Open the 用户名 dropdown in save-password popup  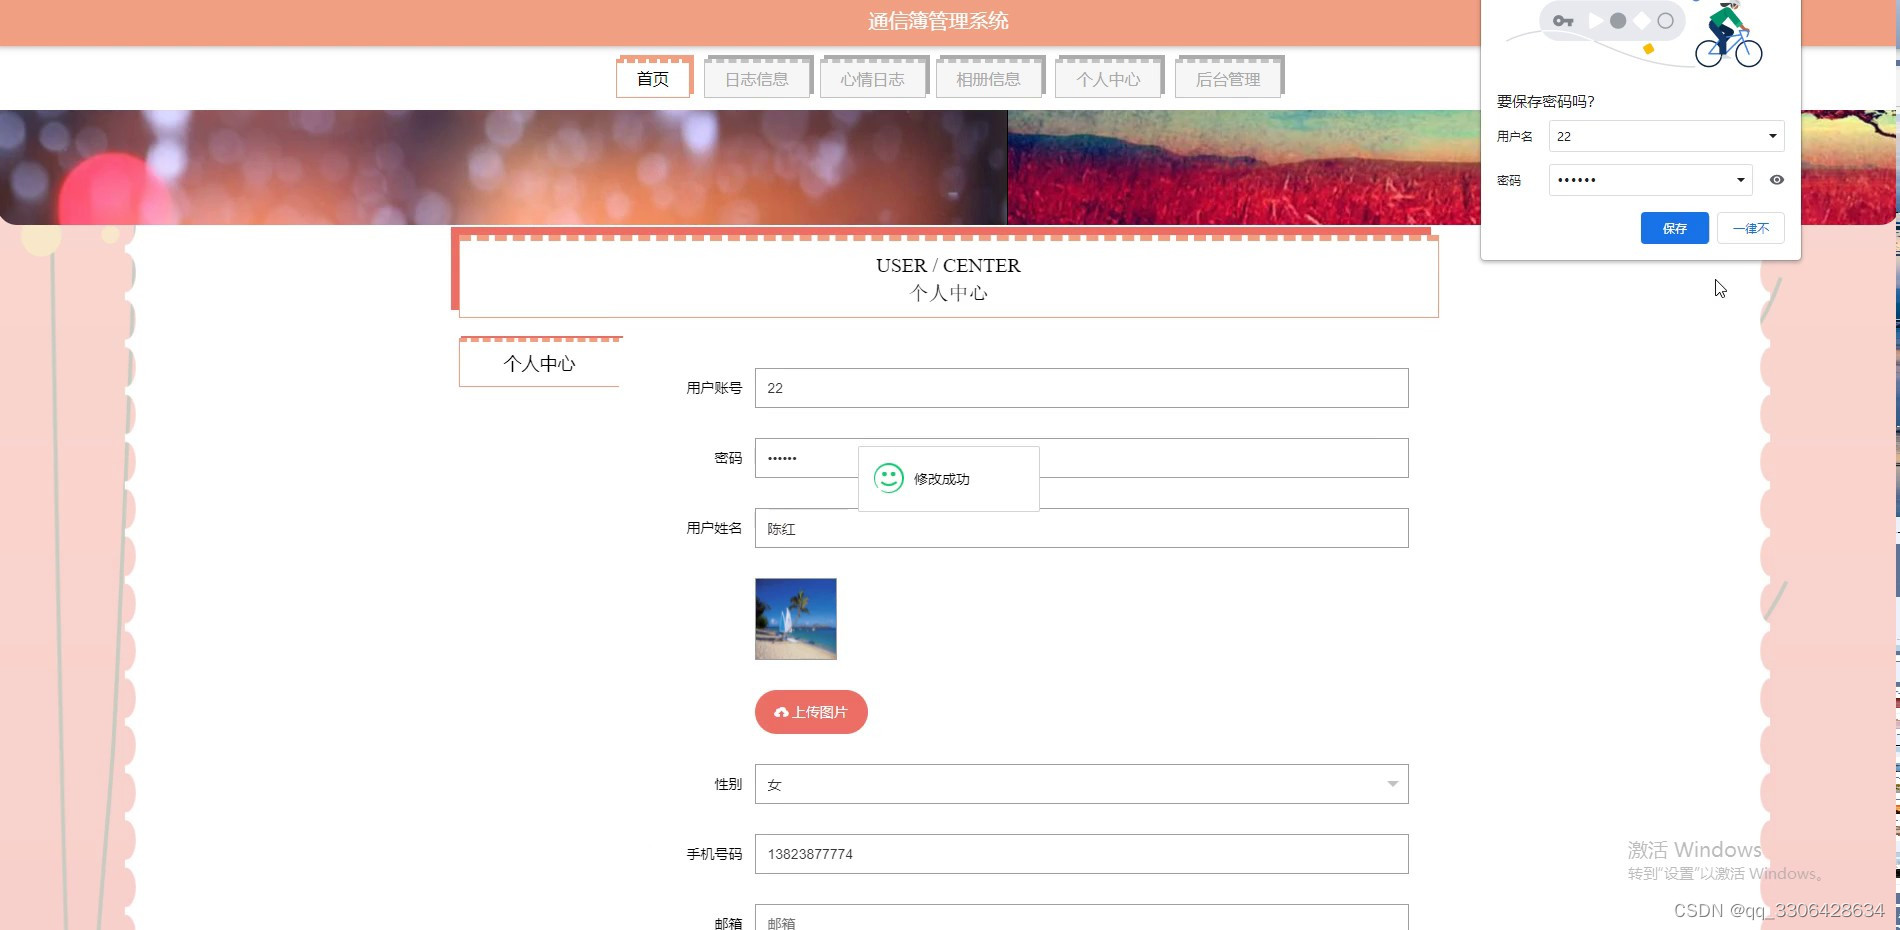1666,136
